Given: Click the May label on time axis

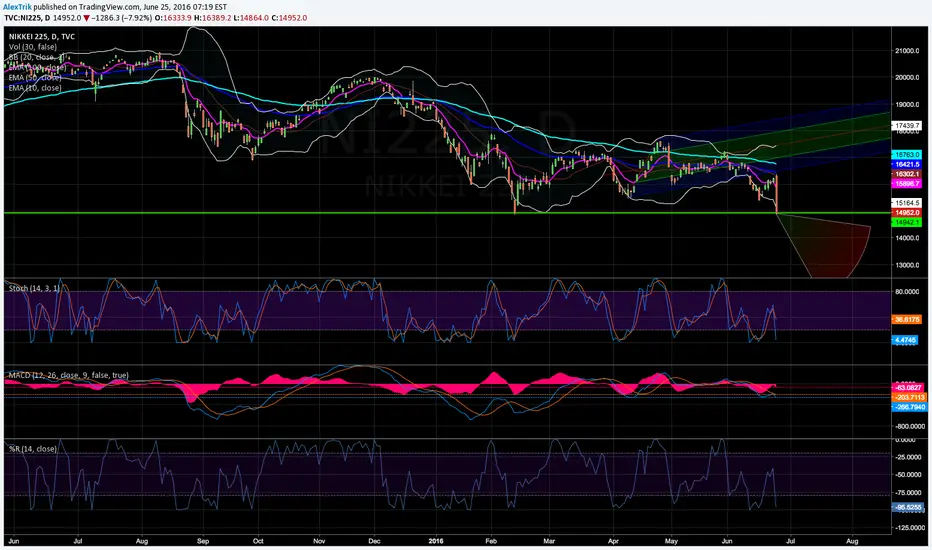Looking at the screenshot, I should (x=671, y=541).
